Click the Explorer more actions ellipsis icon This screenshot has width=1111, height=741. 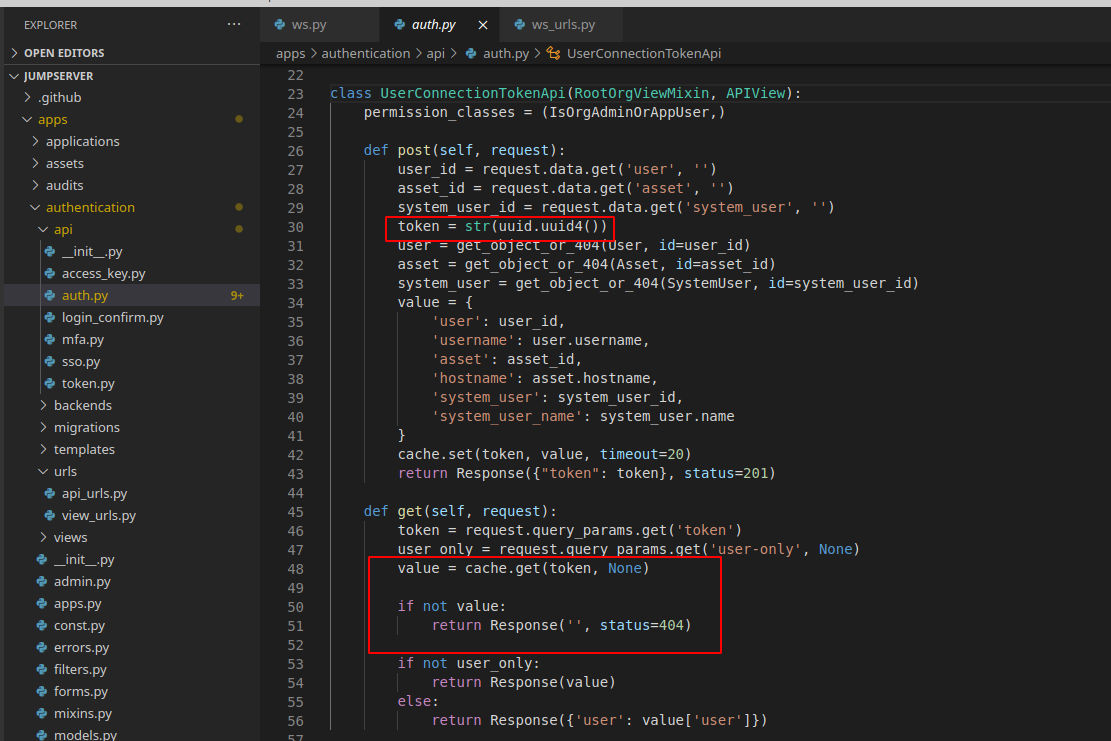click(234, 24)
